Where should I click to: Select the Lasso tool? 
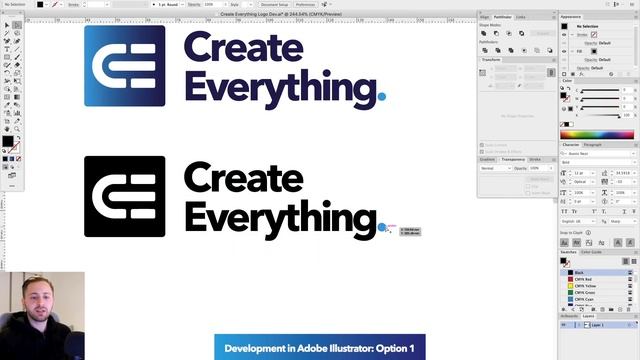tap(17, 33)
